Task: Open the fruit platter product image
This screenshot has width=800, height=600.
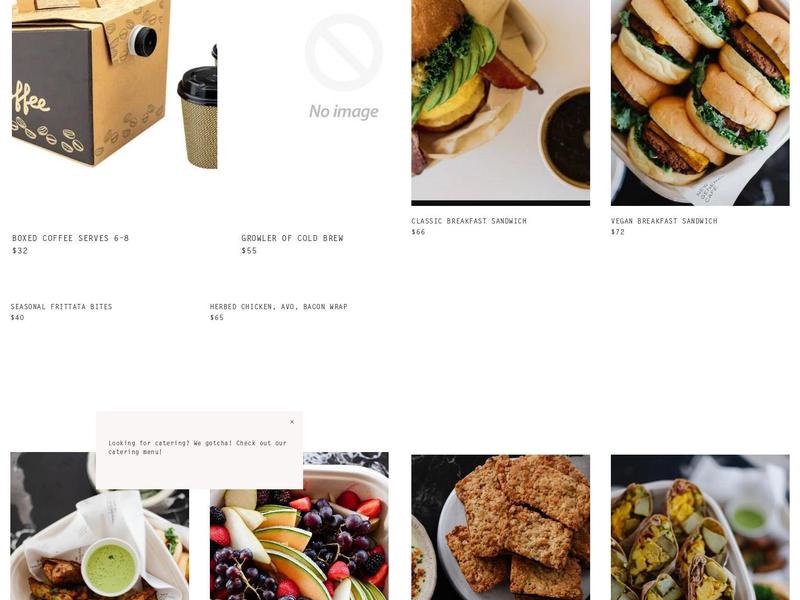Action: (299, 526)
